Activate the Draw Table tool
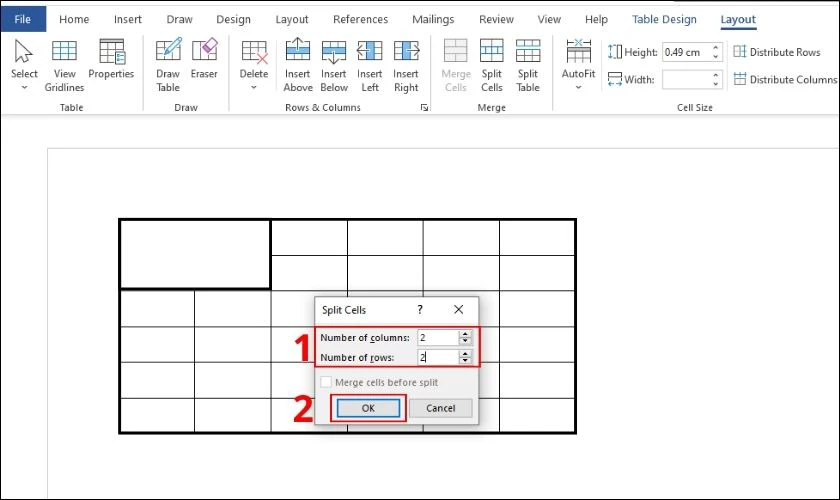Image resolution: width=840 pixels, height=500 pixels. click(168, 65)
